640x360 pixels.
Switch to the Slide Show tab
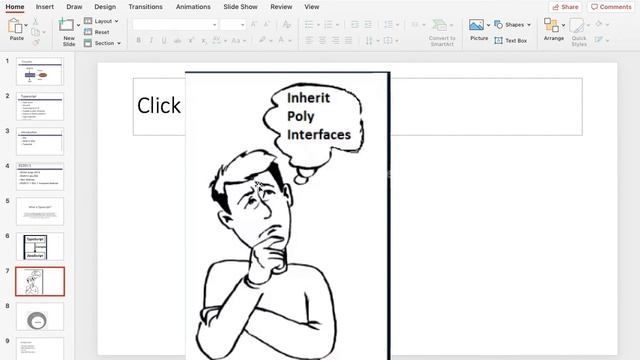pyautogui.click(x=240, y=7)
